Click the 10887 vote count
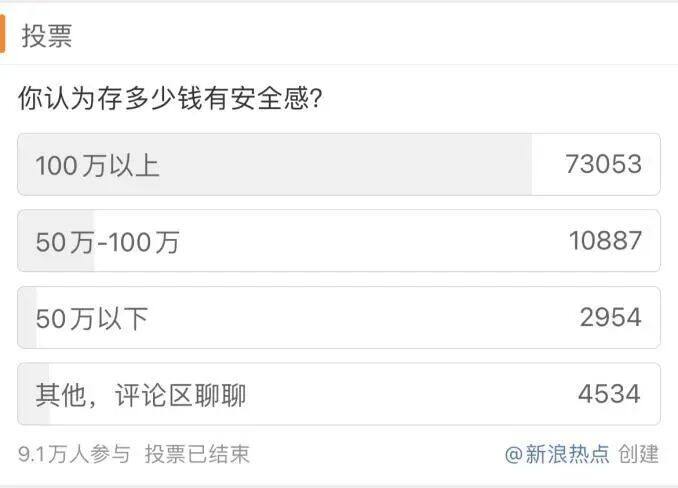This screenshot has height=488, width=678. (603, 241)
